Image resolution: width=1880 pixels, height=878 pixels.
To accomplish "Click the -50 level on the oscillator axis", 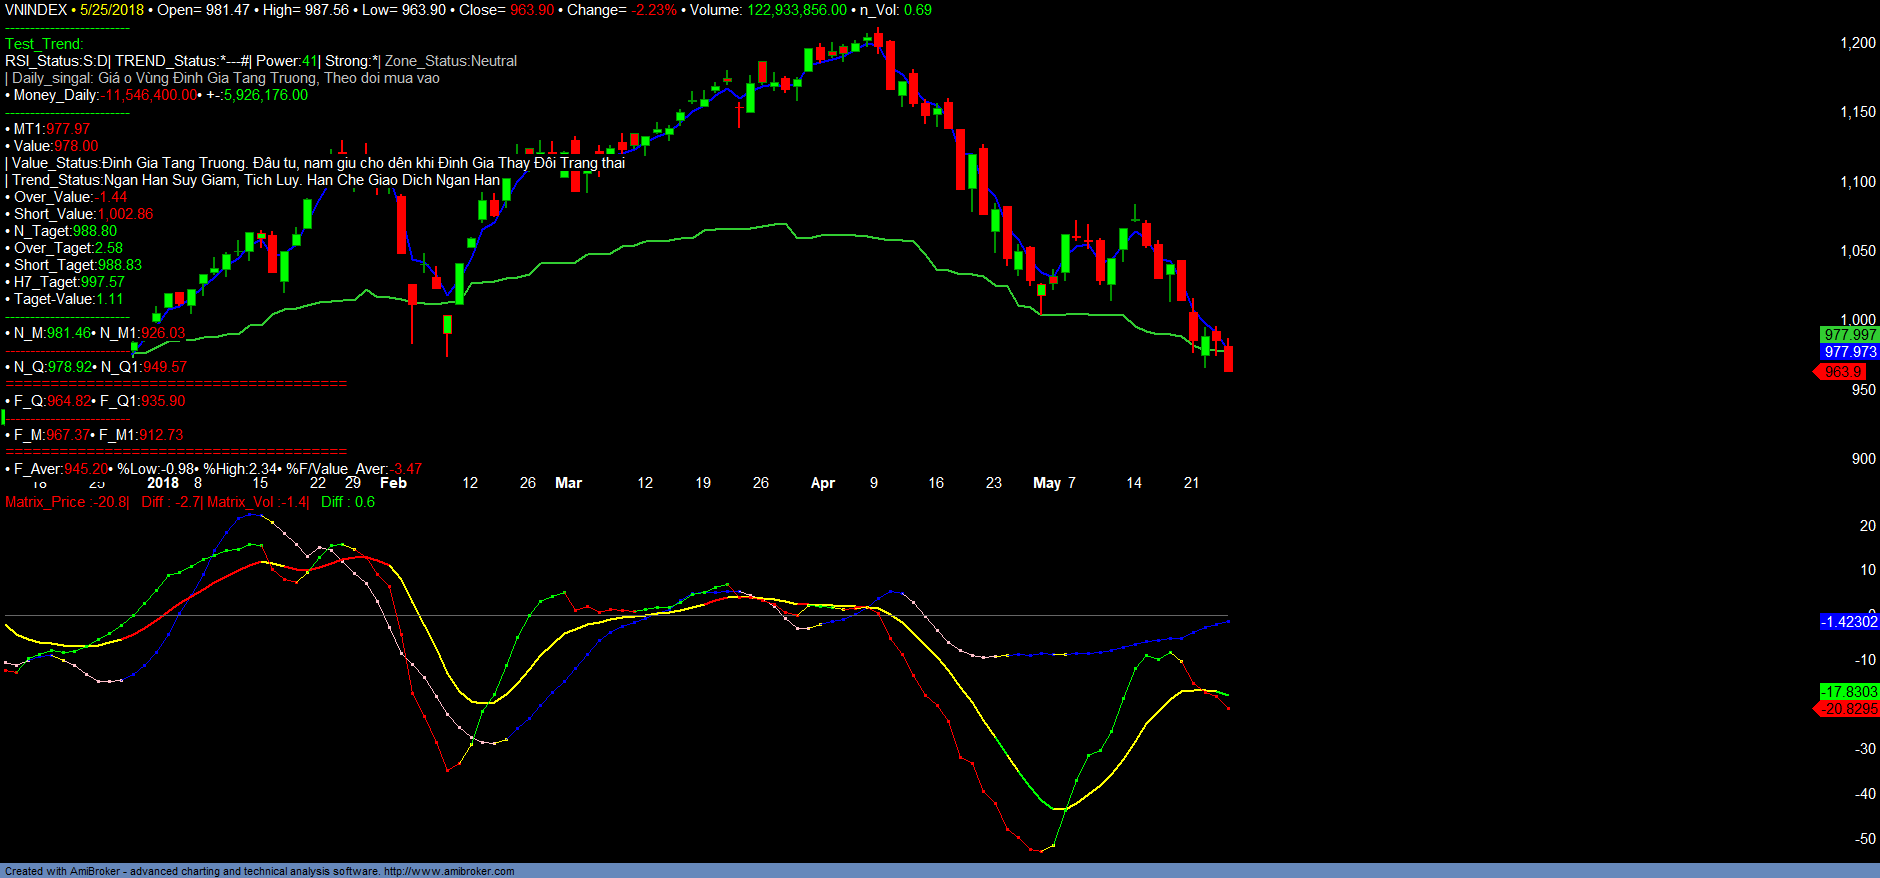I will coord(1864,839).
